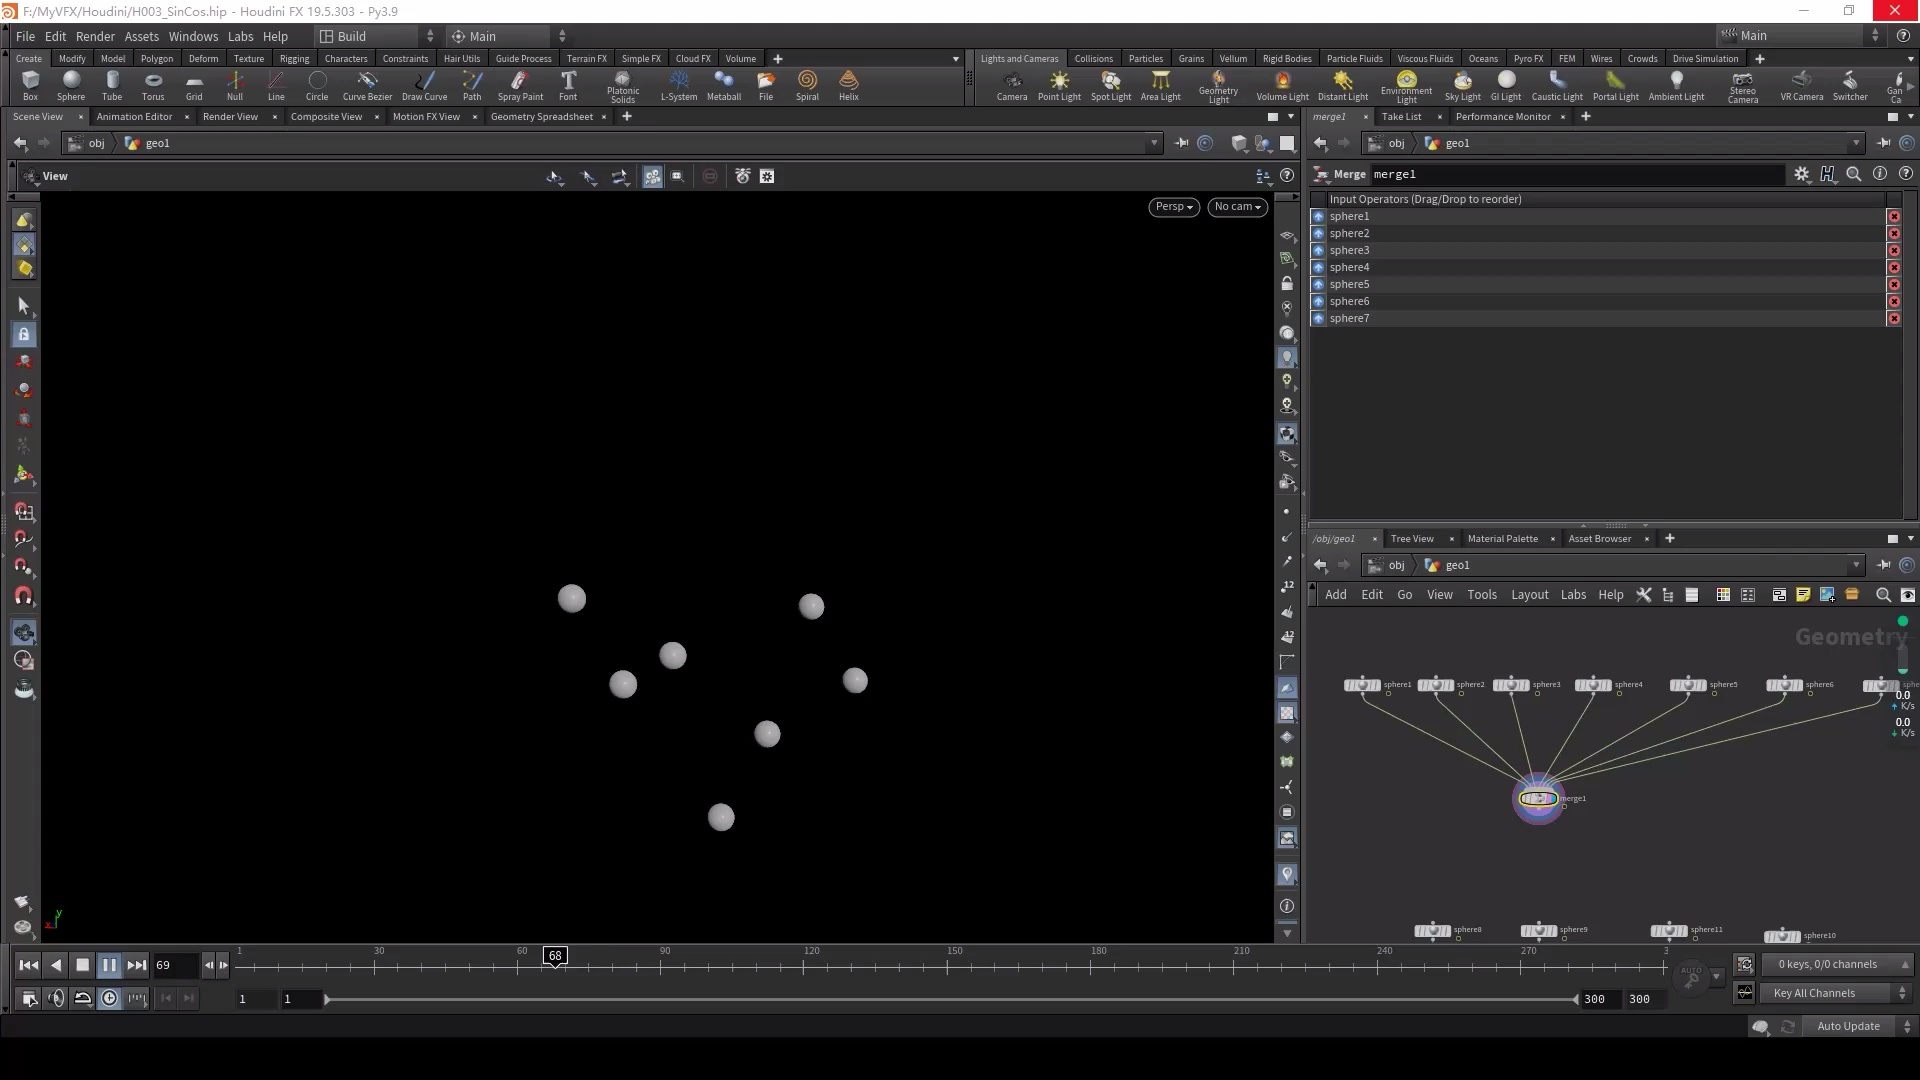Click the node search magnifier in merge panel
Screen dimensions: 1920x1080
(x=1855, y=174)
